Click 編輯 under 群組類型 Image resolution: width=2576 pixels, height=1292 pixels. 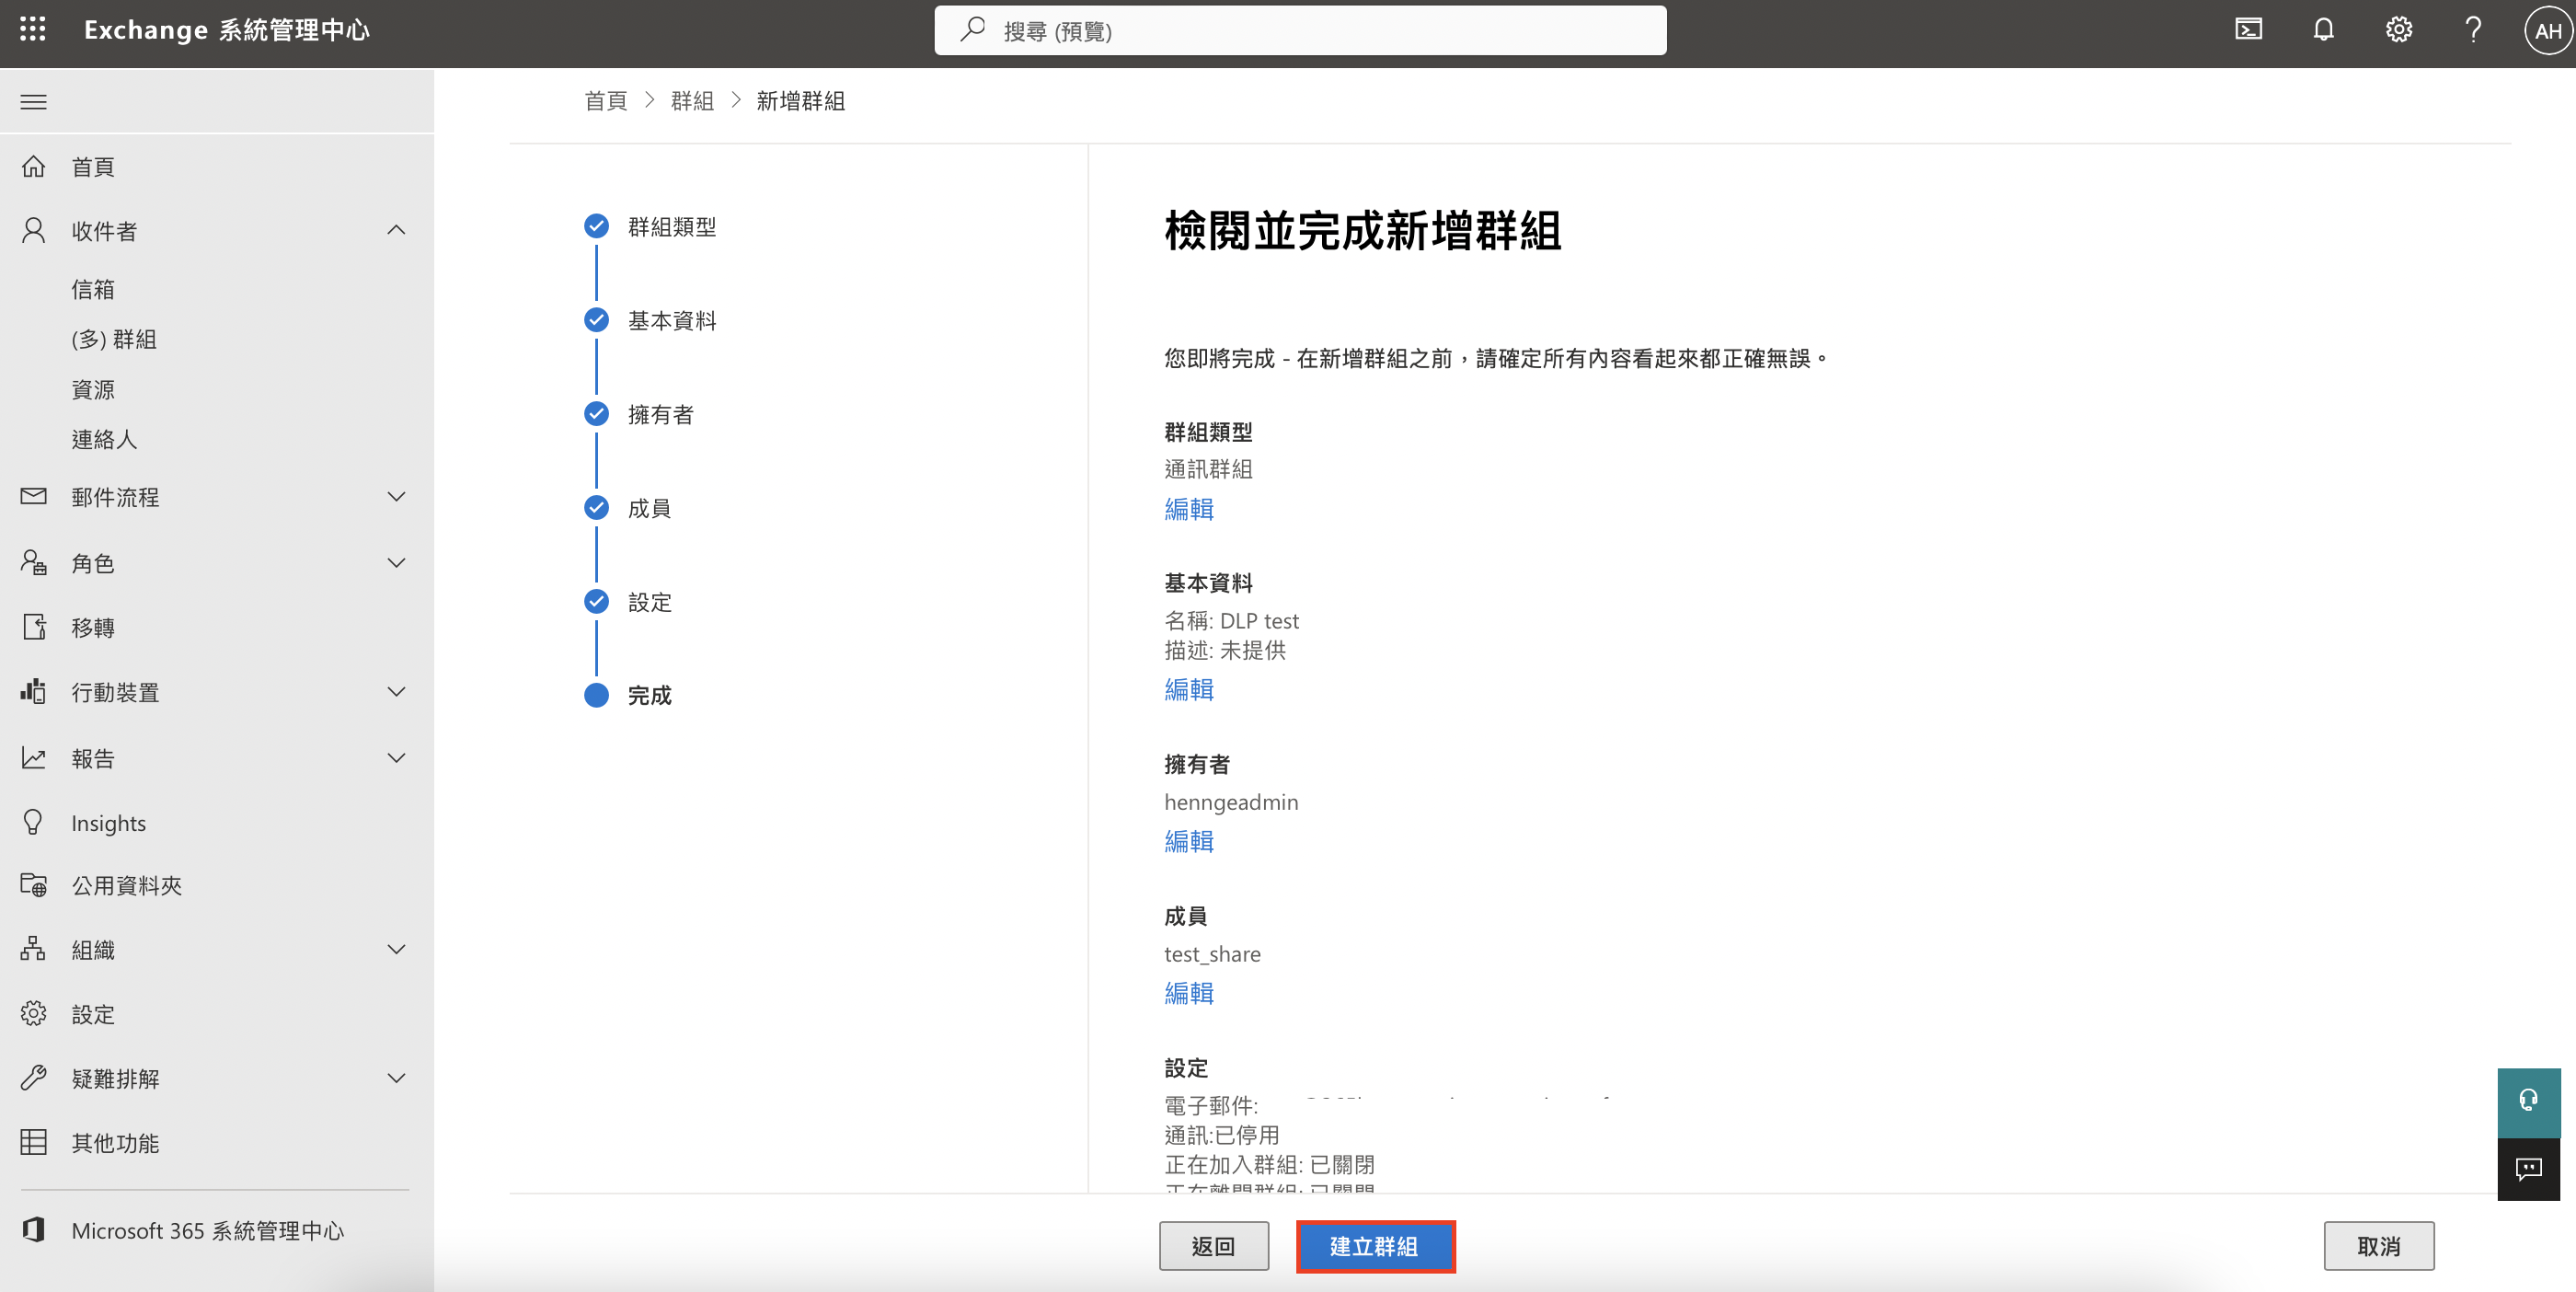click(x=1189, y=509)
